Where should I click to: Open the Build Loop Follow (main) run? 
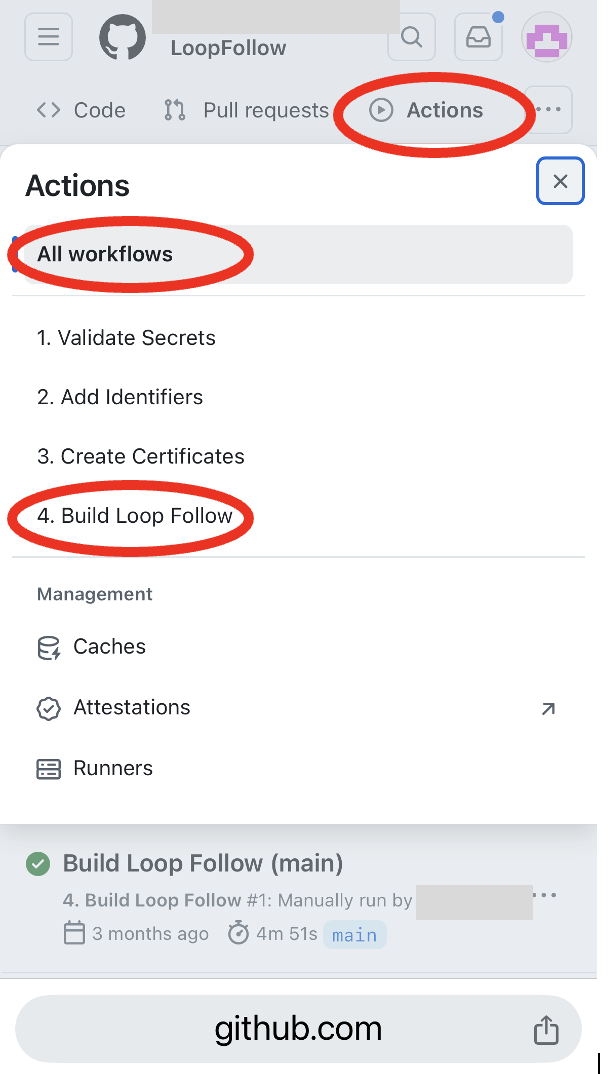[x=203, y=863]
